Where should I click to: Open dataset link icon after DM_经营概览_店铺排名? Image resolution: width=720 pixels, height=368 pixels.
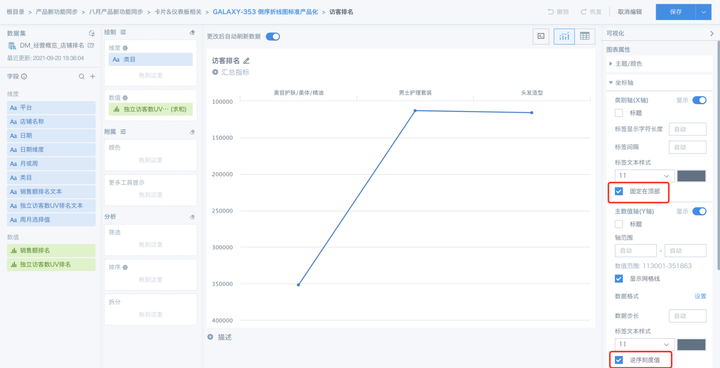91,45
